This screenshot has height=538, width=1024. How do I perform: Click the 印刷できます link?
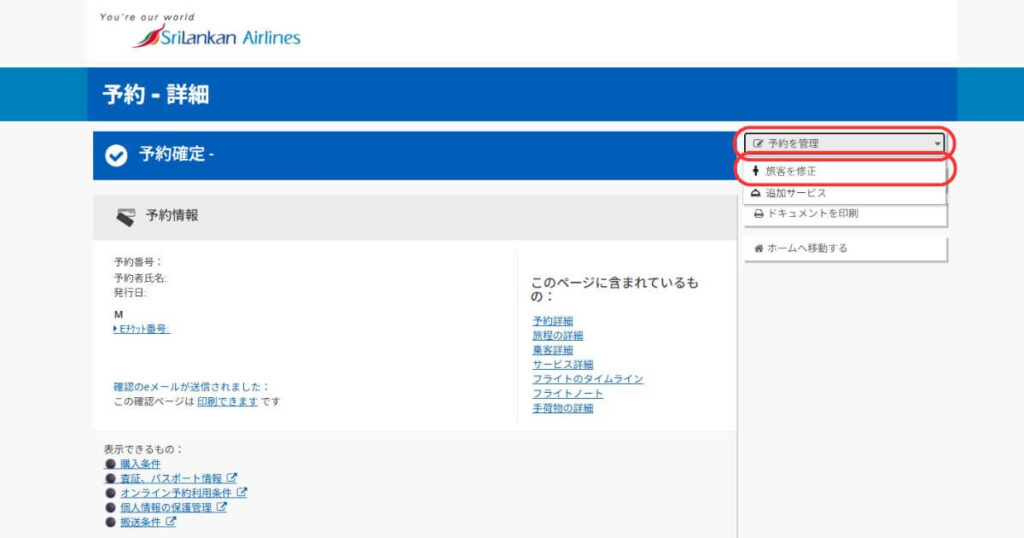pos(227,402)
